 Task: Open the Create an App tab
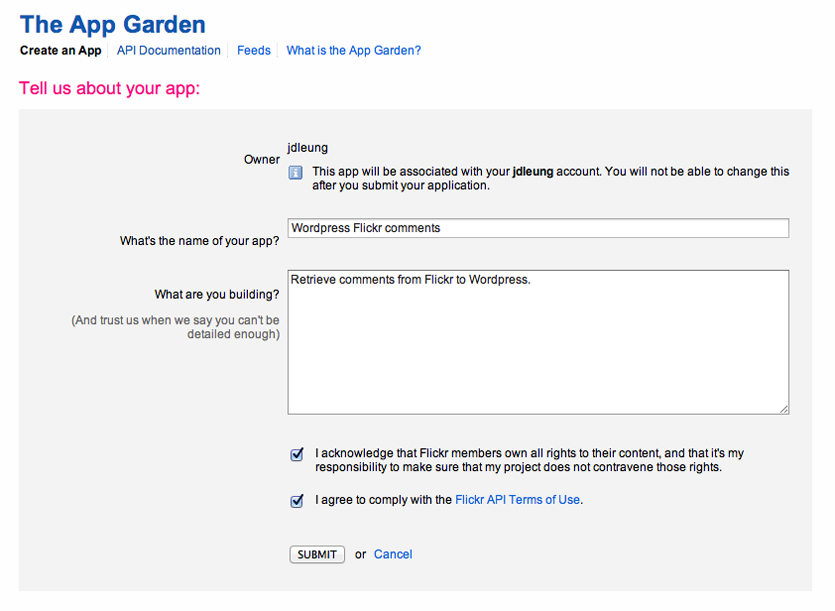[x=60, y=51]
